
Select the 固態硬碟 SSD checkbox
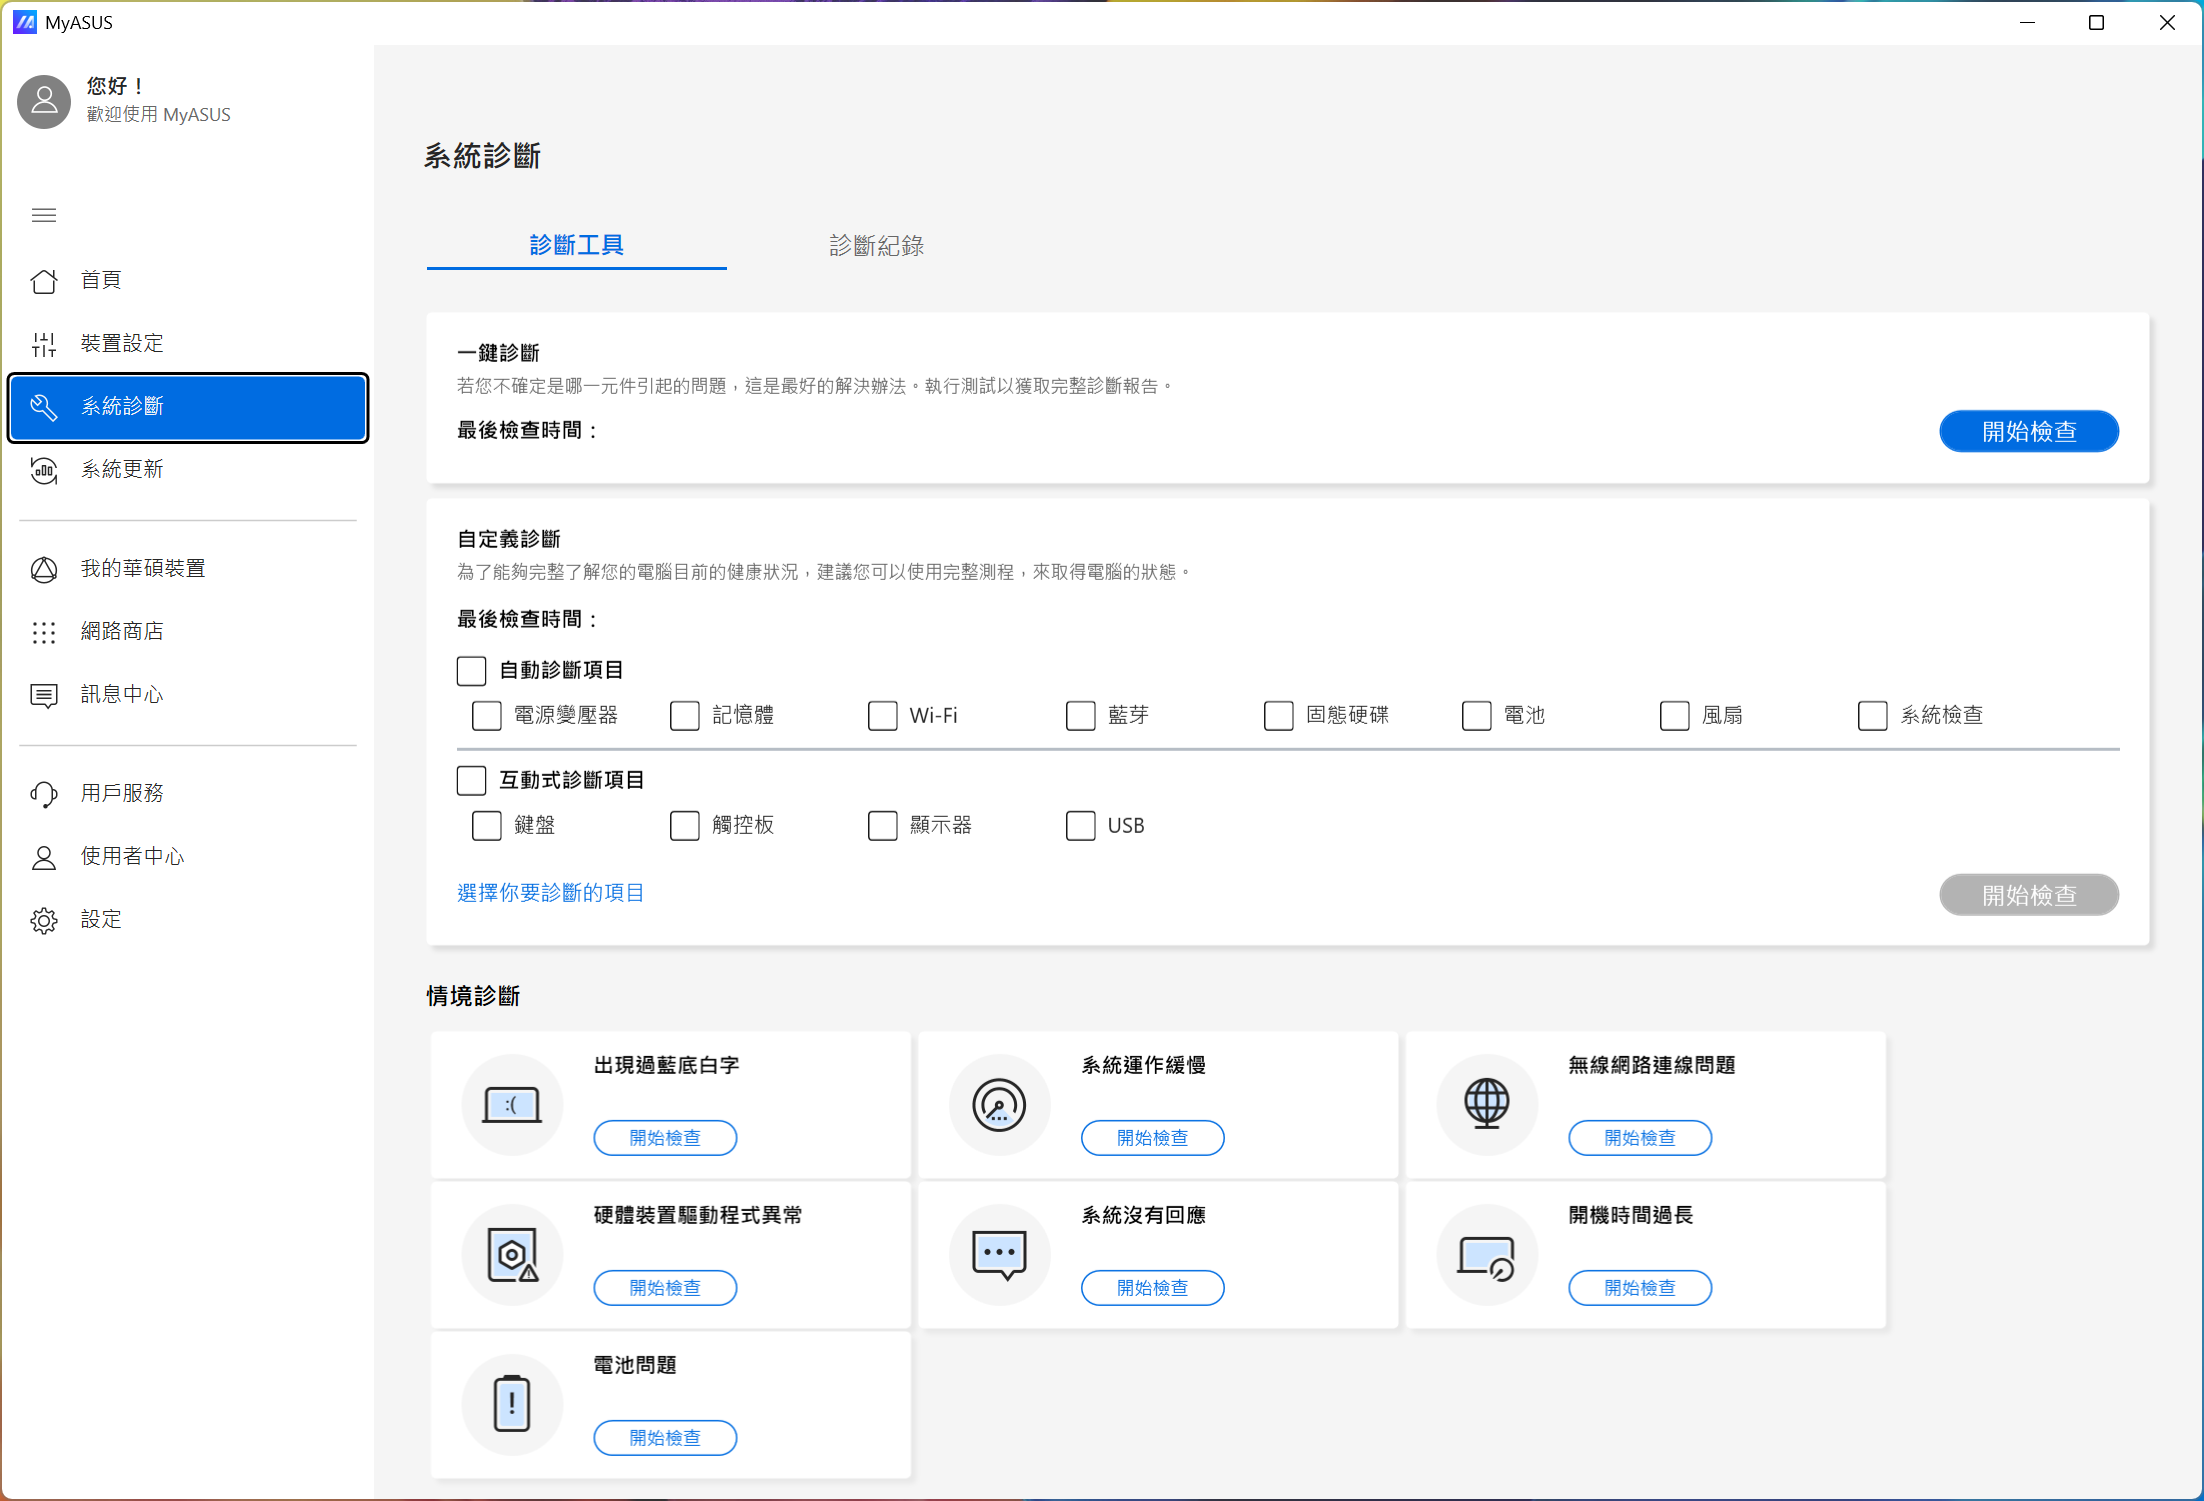coord(1278,716)
